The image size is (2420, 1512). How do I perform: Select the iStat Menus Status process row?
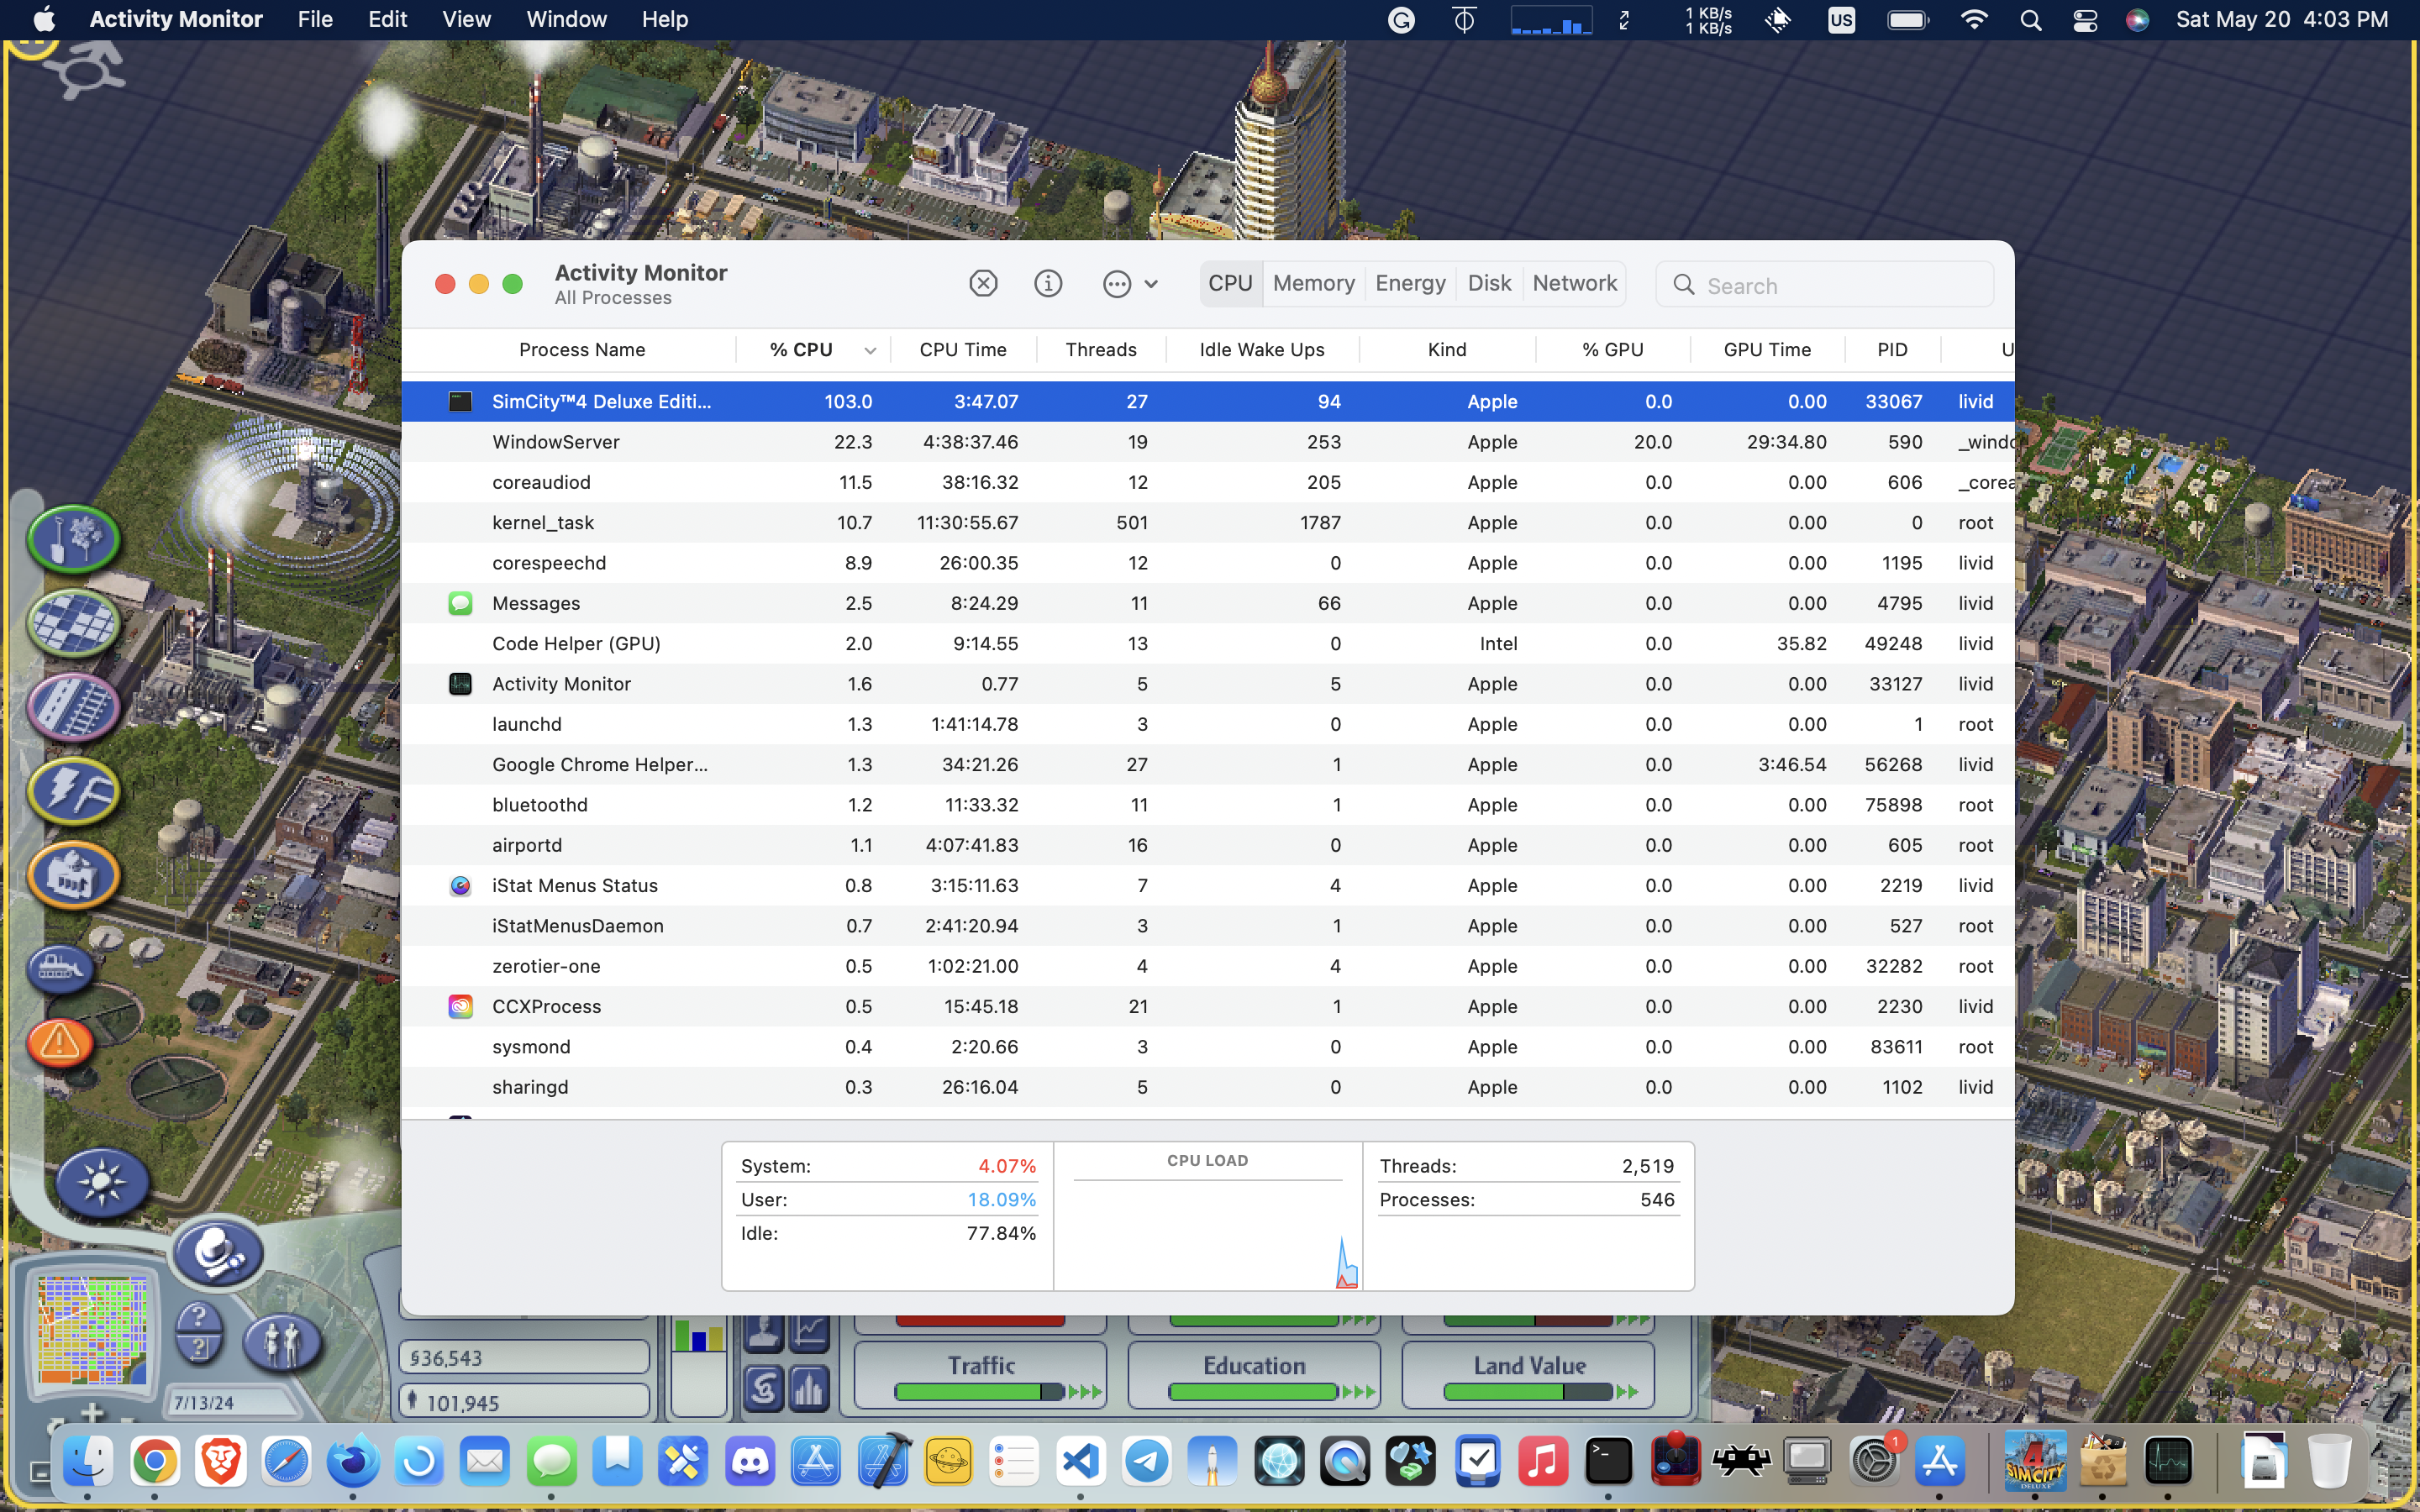point(1208,886)
